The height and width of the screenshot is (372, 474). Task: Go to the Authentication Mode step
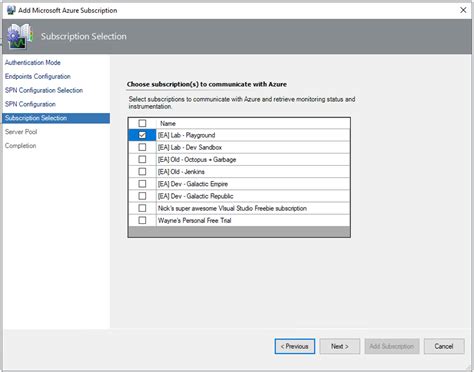[x=33, y=62]
